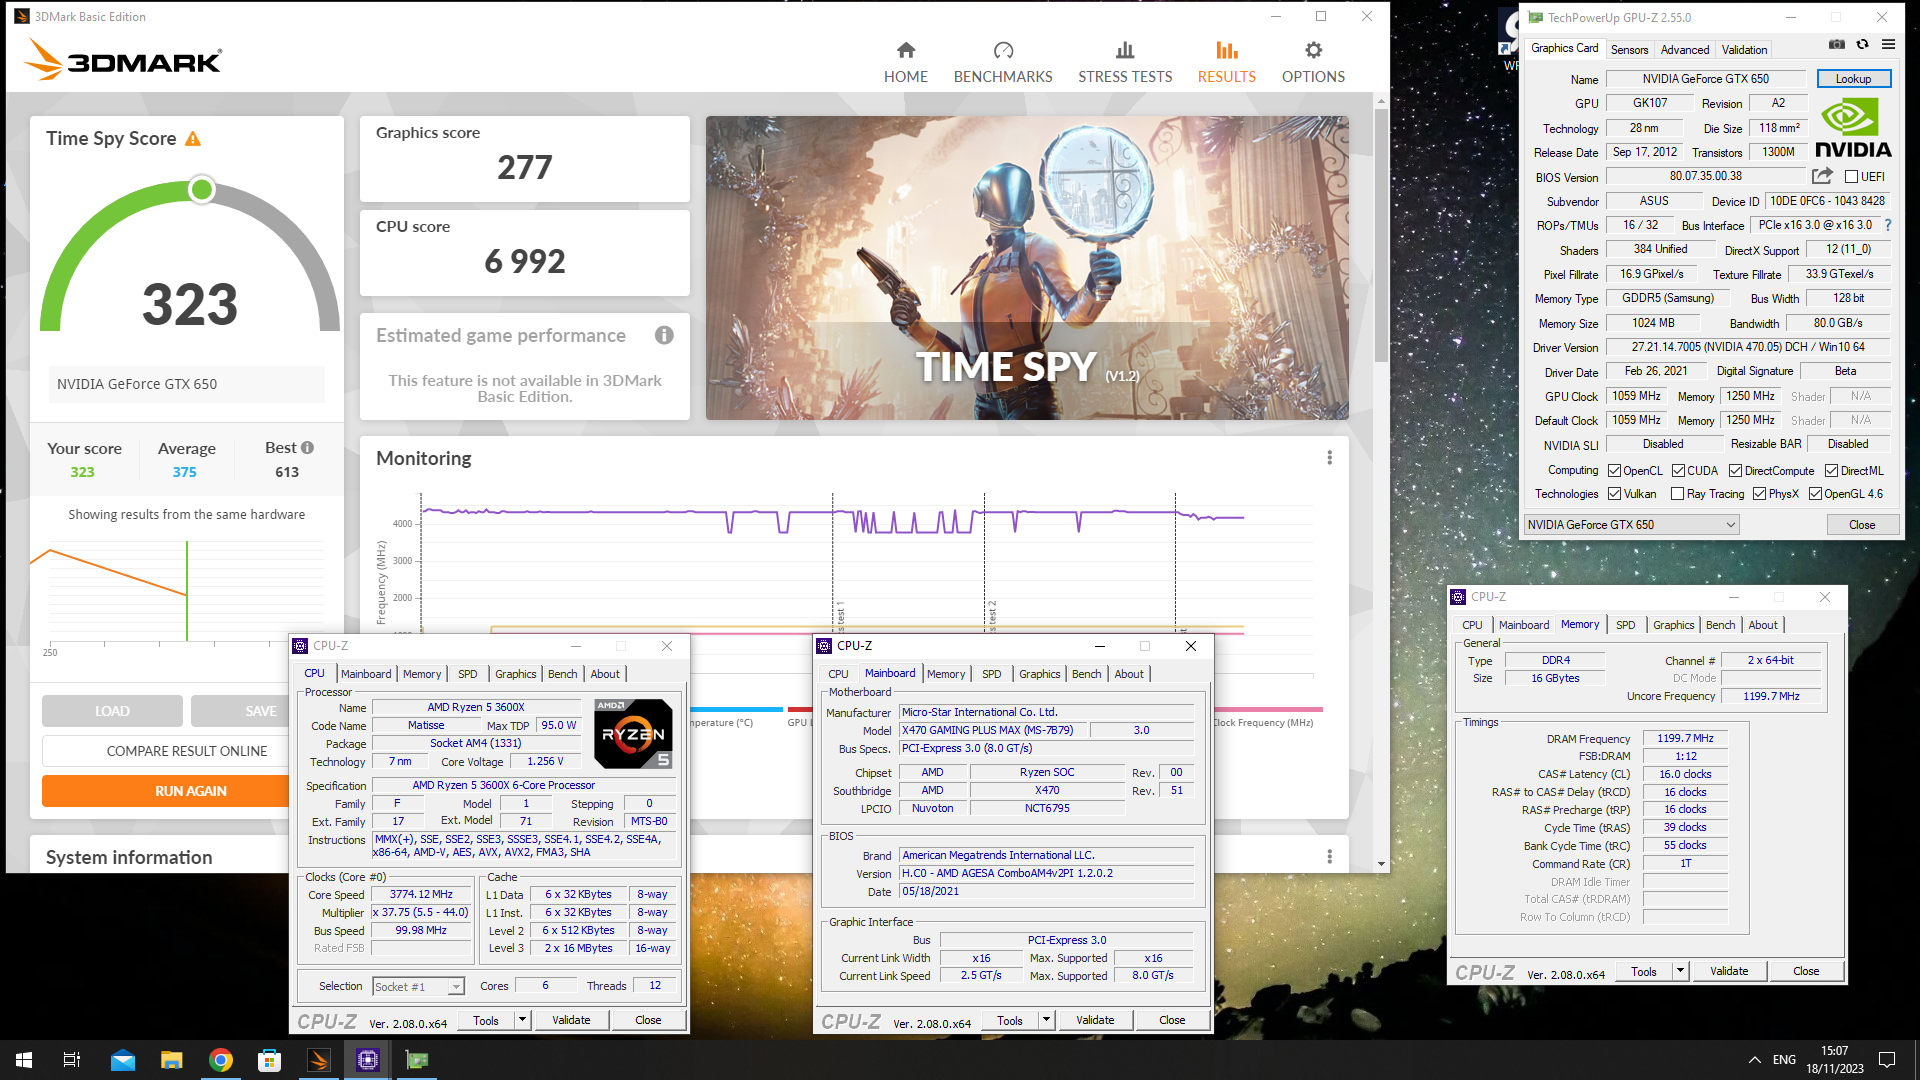
Task: Open the Monitoring three-dot menu
Action: (1329, 458)
